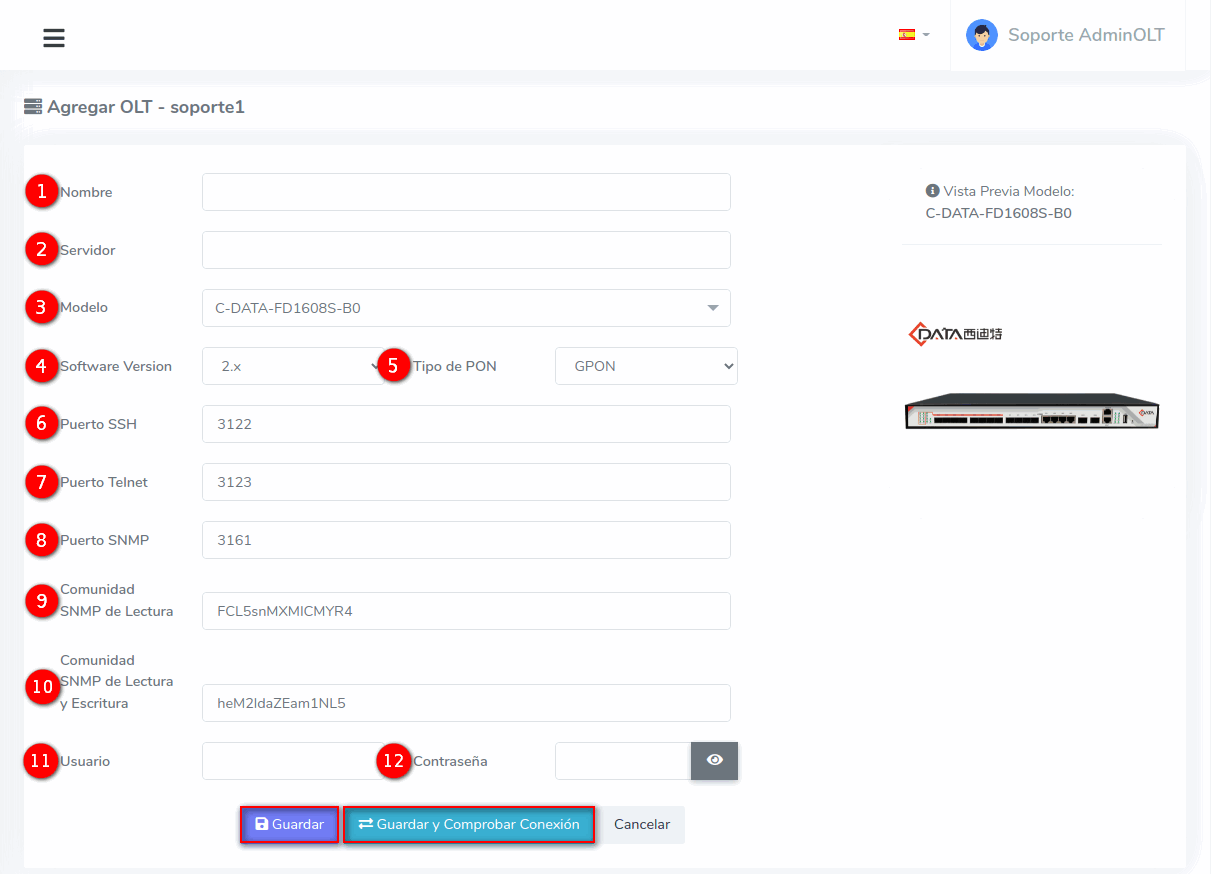
Task: Click Guardar y Comprobar Conexión button
Action: [x=469, y=825]
